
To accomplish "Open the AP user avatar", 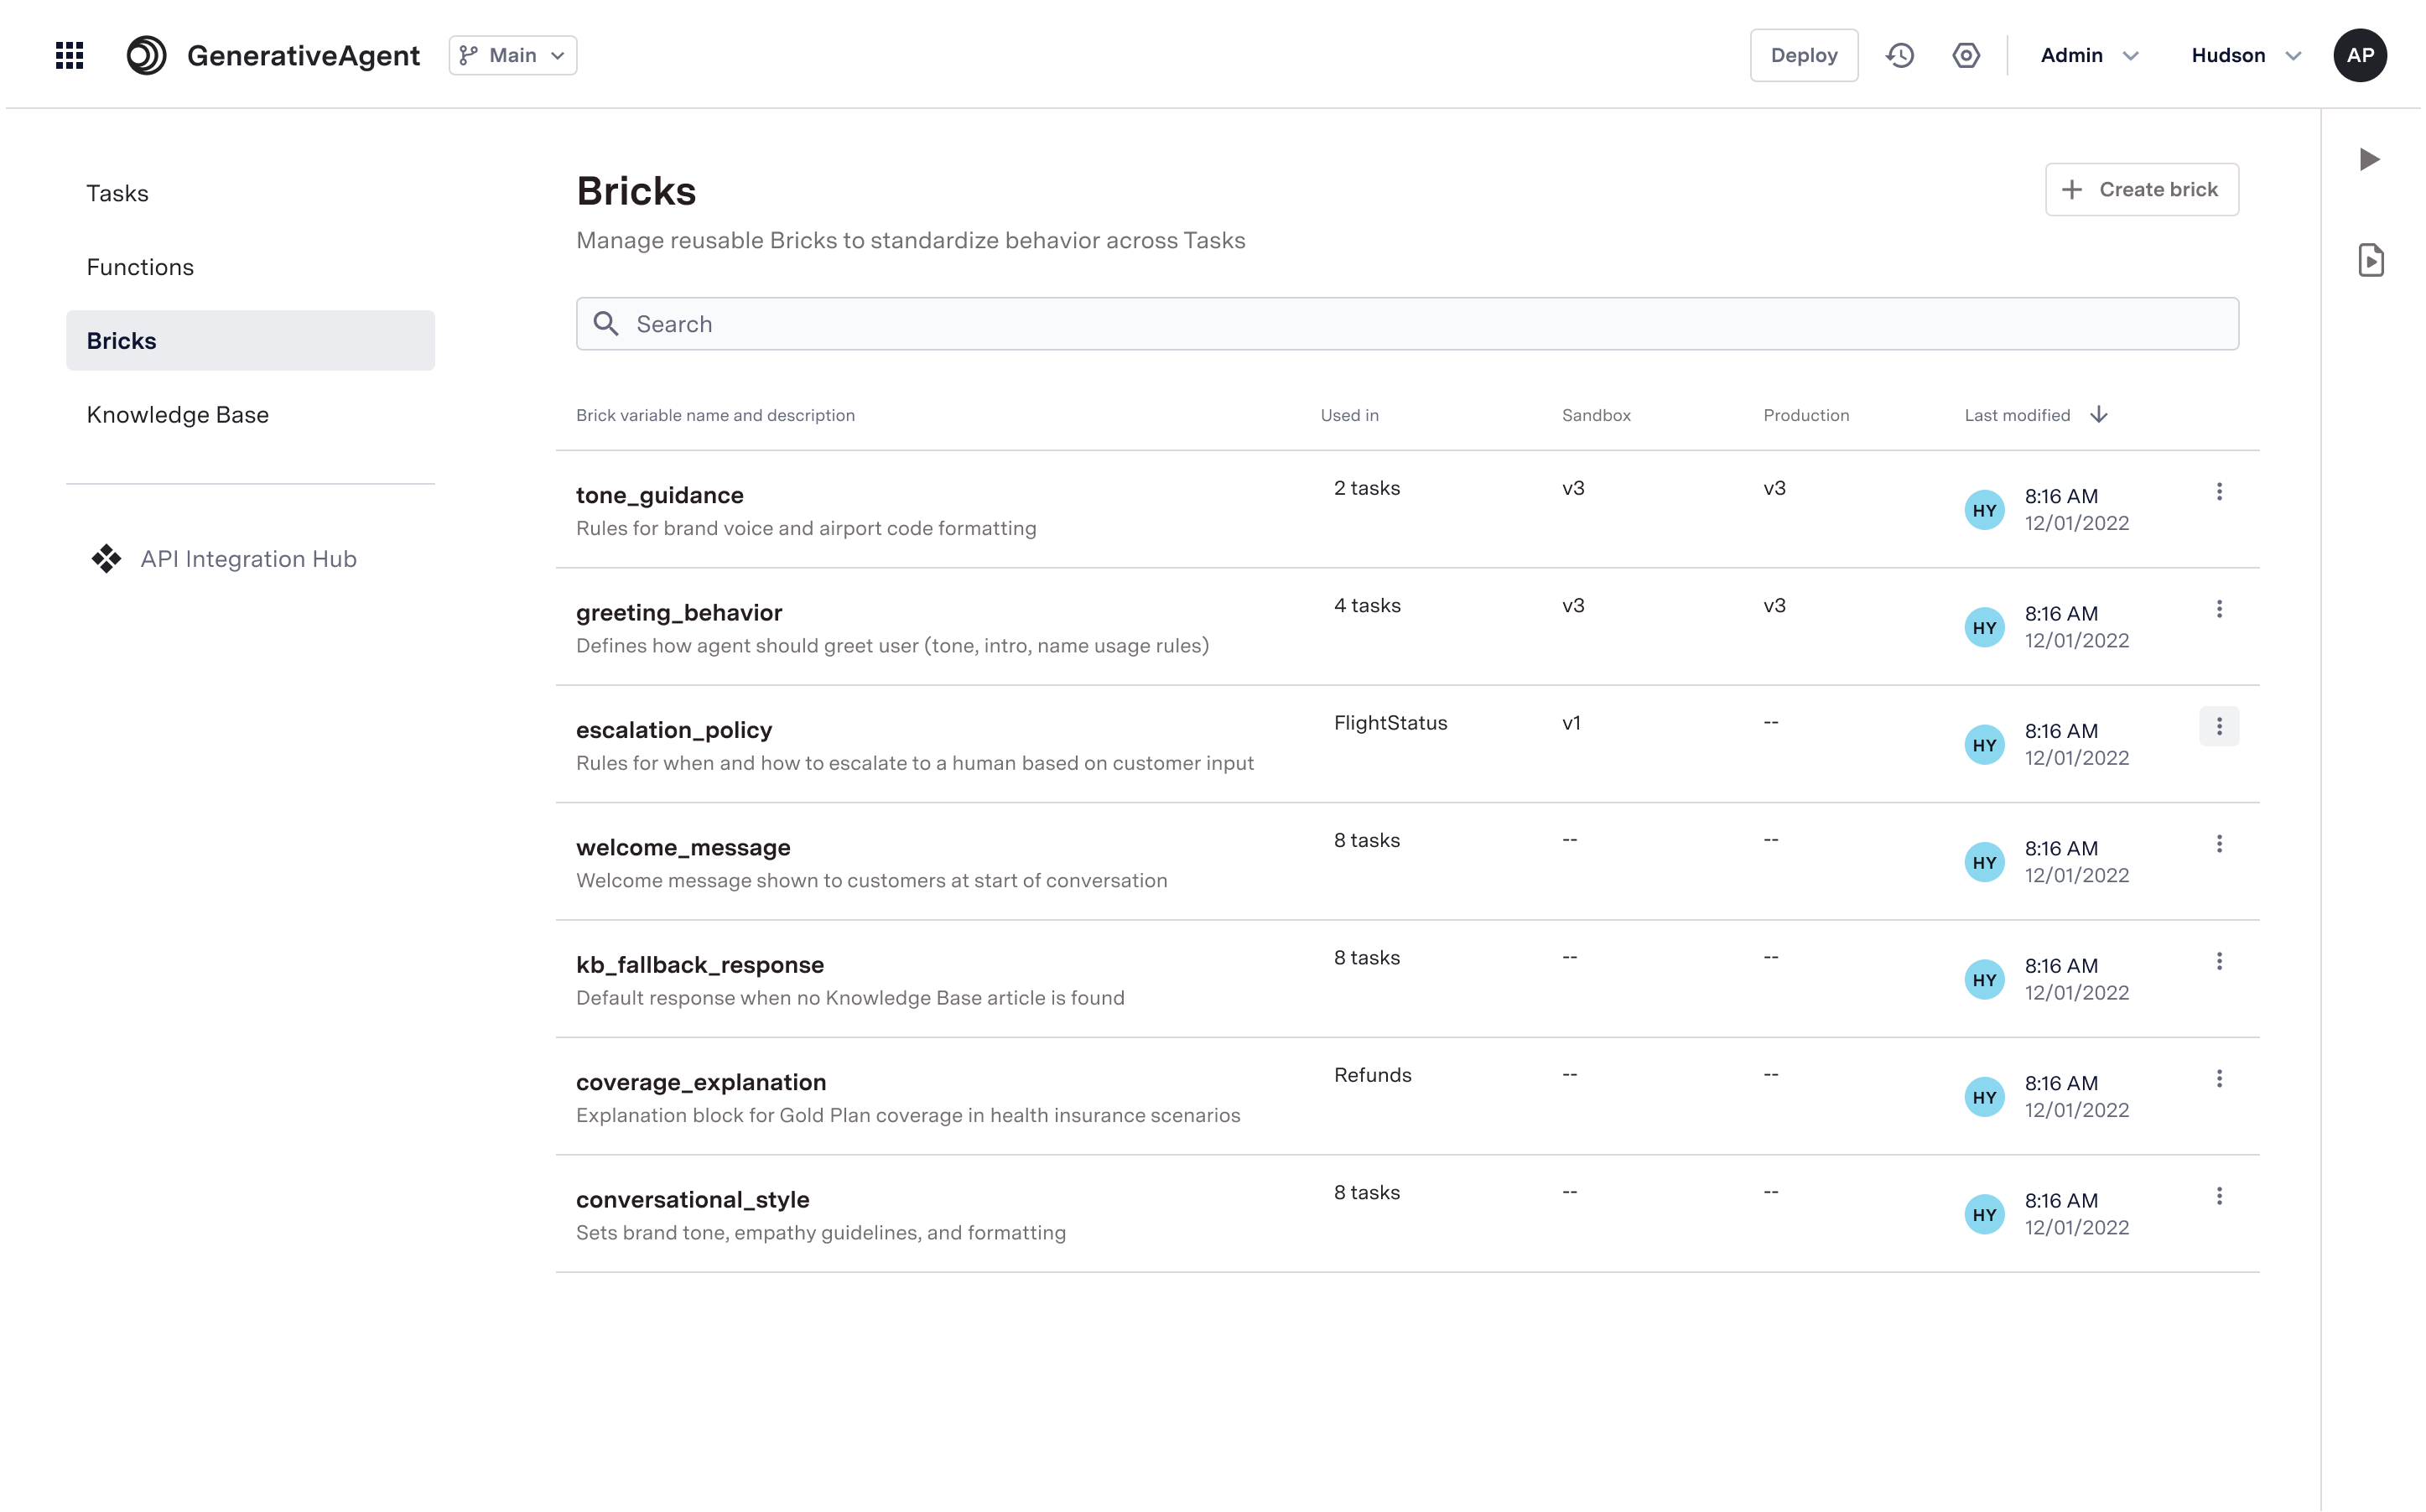I will coord(2359,55).
